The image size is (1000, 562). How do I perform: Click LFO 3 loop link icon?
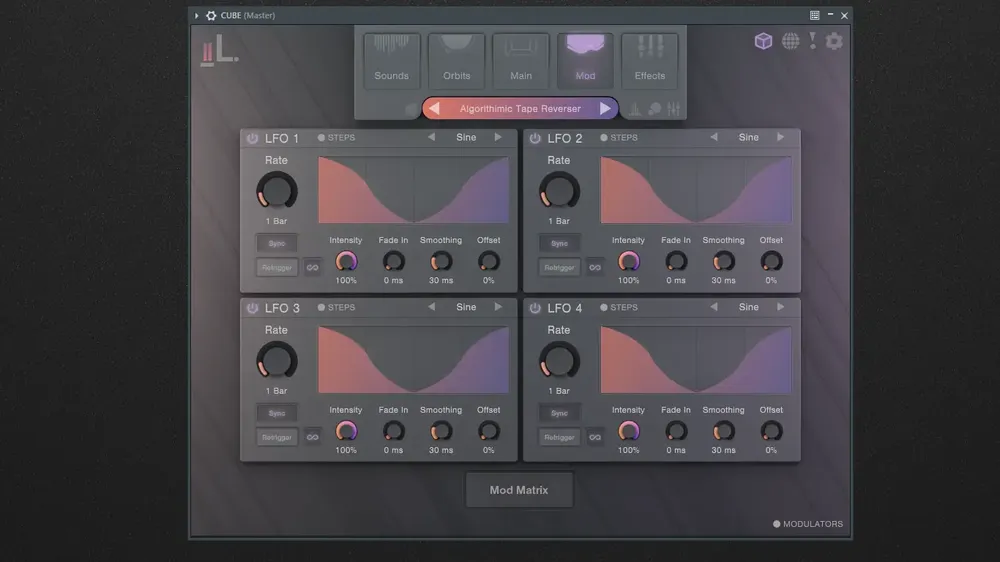[312, 437]
